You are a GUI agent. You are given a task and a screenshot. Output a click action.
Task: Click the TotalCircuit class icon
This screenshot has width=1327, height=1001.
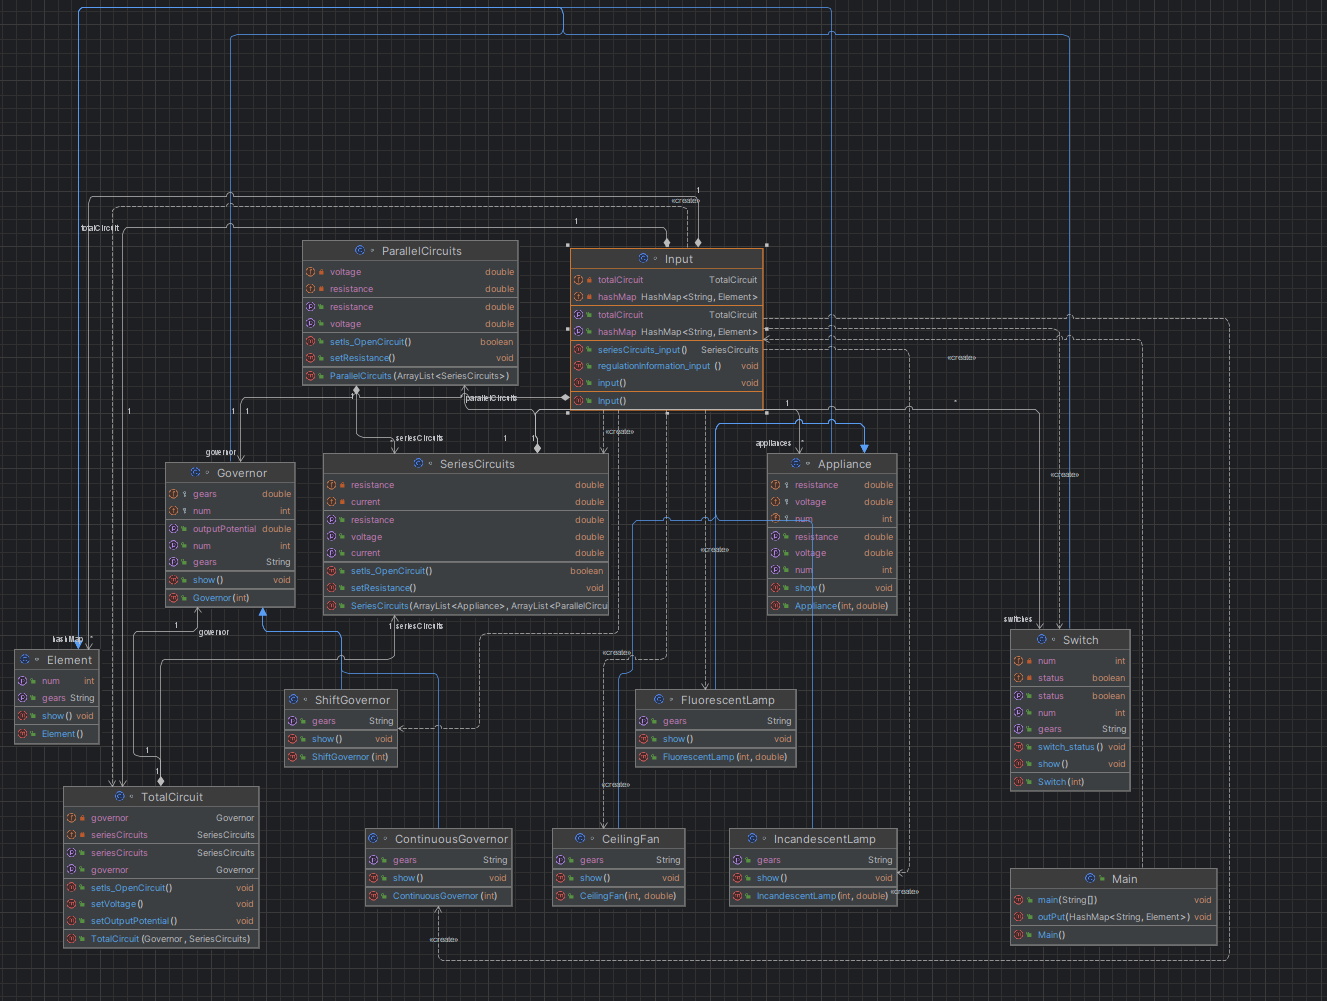pos(120,796)
